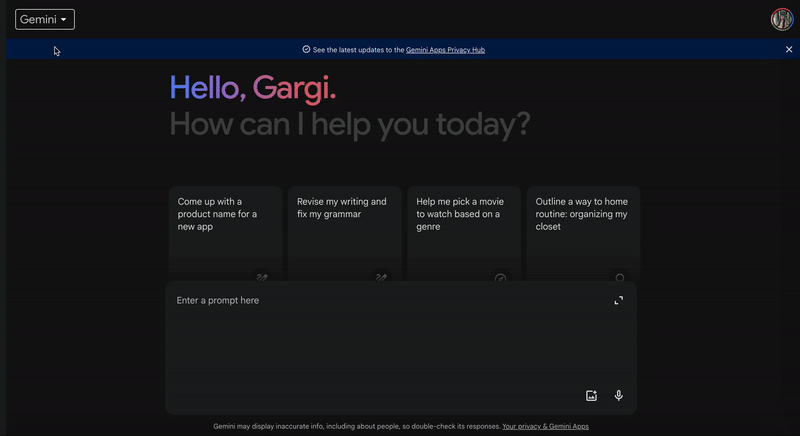Click the checkmark icon in the banner
The image size is (800, 436).
306,49
